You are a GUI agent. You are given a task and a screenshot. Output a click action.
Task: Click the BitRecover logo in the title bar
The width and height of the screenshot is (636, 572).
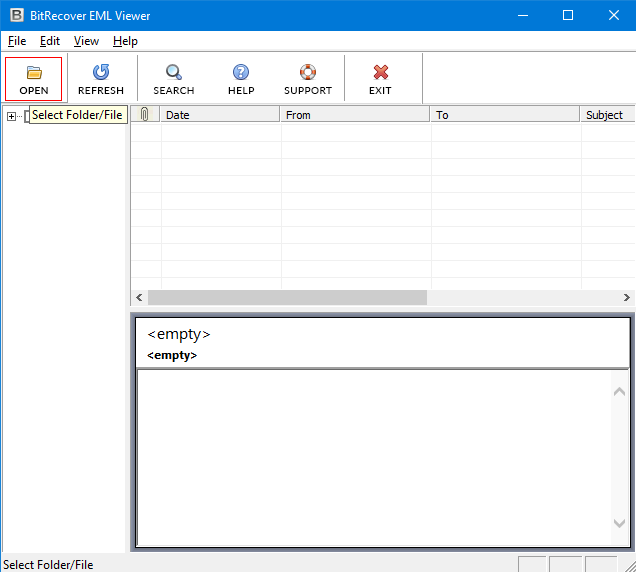(17, 15)
